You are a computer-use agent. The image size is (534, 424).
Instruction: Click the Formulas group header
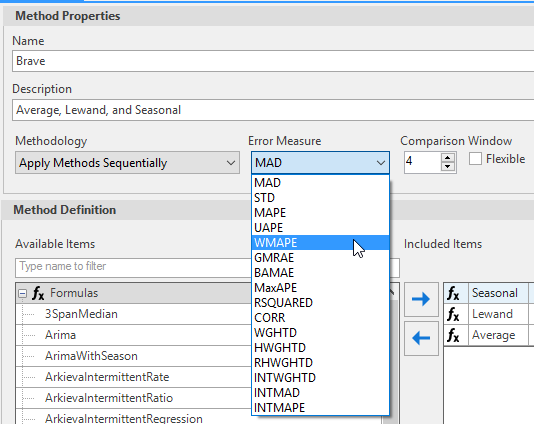[134, 293]
